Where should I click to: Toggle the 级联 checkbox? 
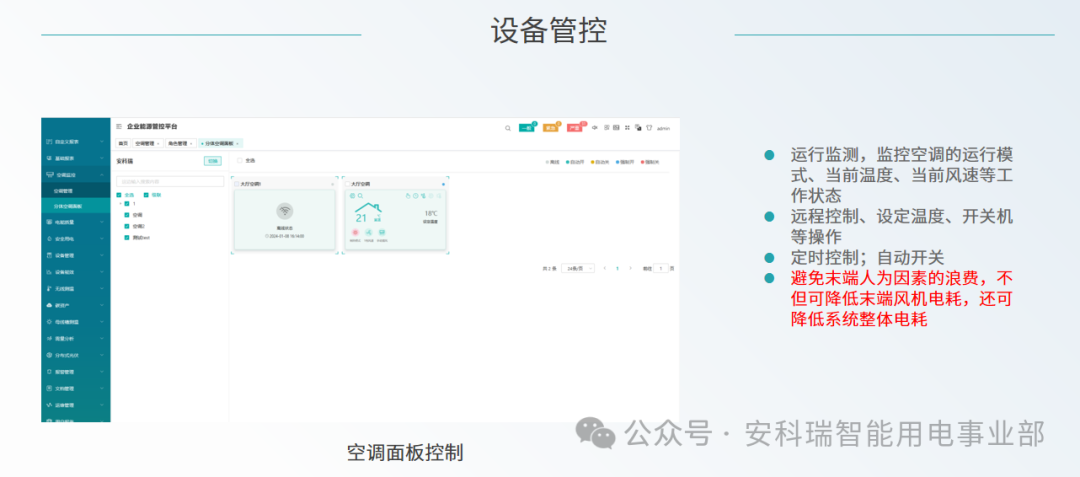(x=146, y=195)
